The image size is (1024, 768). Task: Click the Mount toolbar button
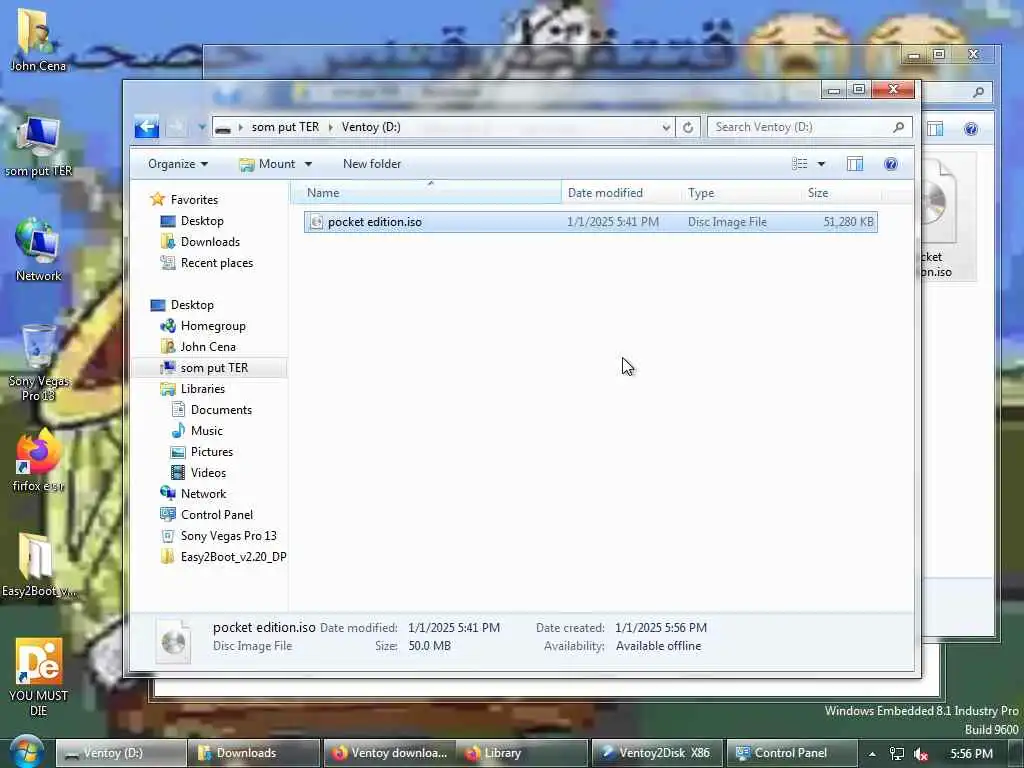pyautogui.click(x=267, y=164)
